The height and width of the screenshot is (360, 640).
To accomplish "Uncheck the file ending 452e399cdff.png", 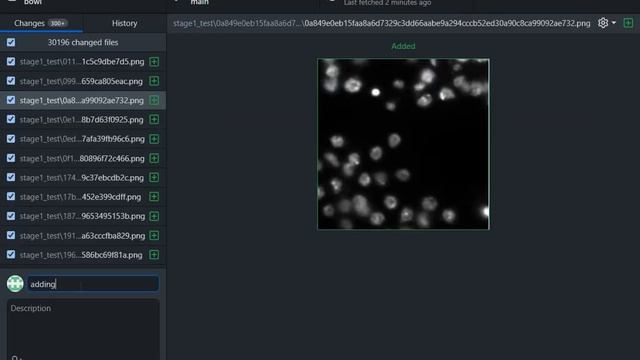I will pos(11,196).
